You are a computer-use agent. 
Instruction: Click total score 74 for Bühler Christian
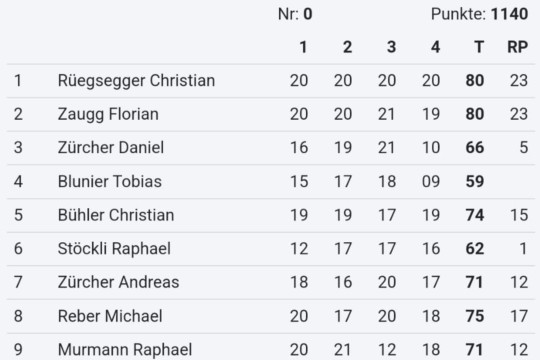(475, 215)
